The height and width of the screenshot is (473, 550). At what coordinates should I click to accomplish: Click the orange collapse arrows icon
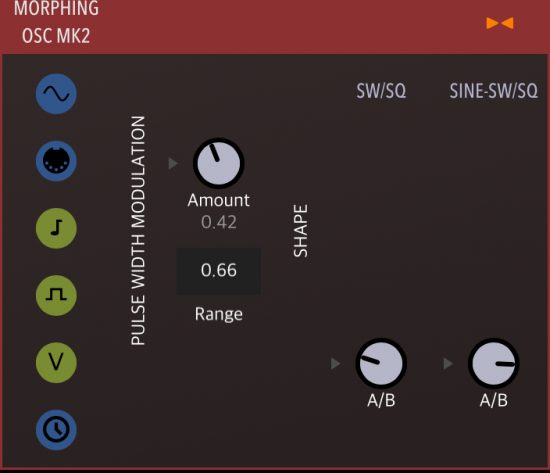[x=500, y=23]
